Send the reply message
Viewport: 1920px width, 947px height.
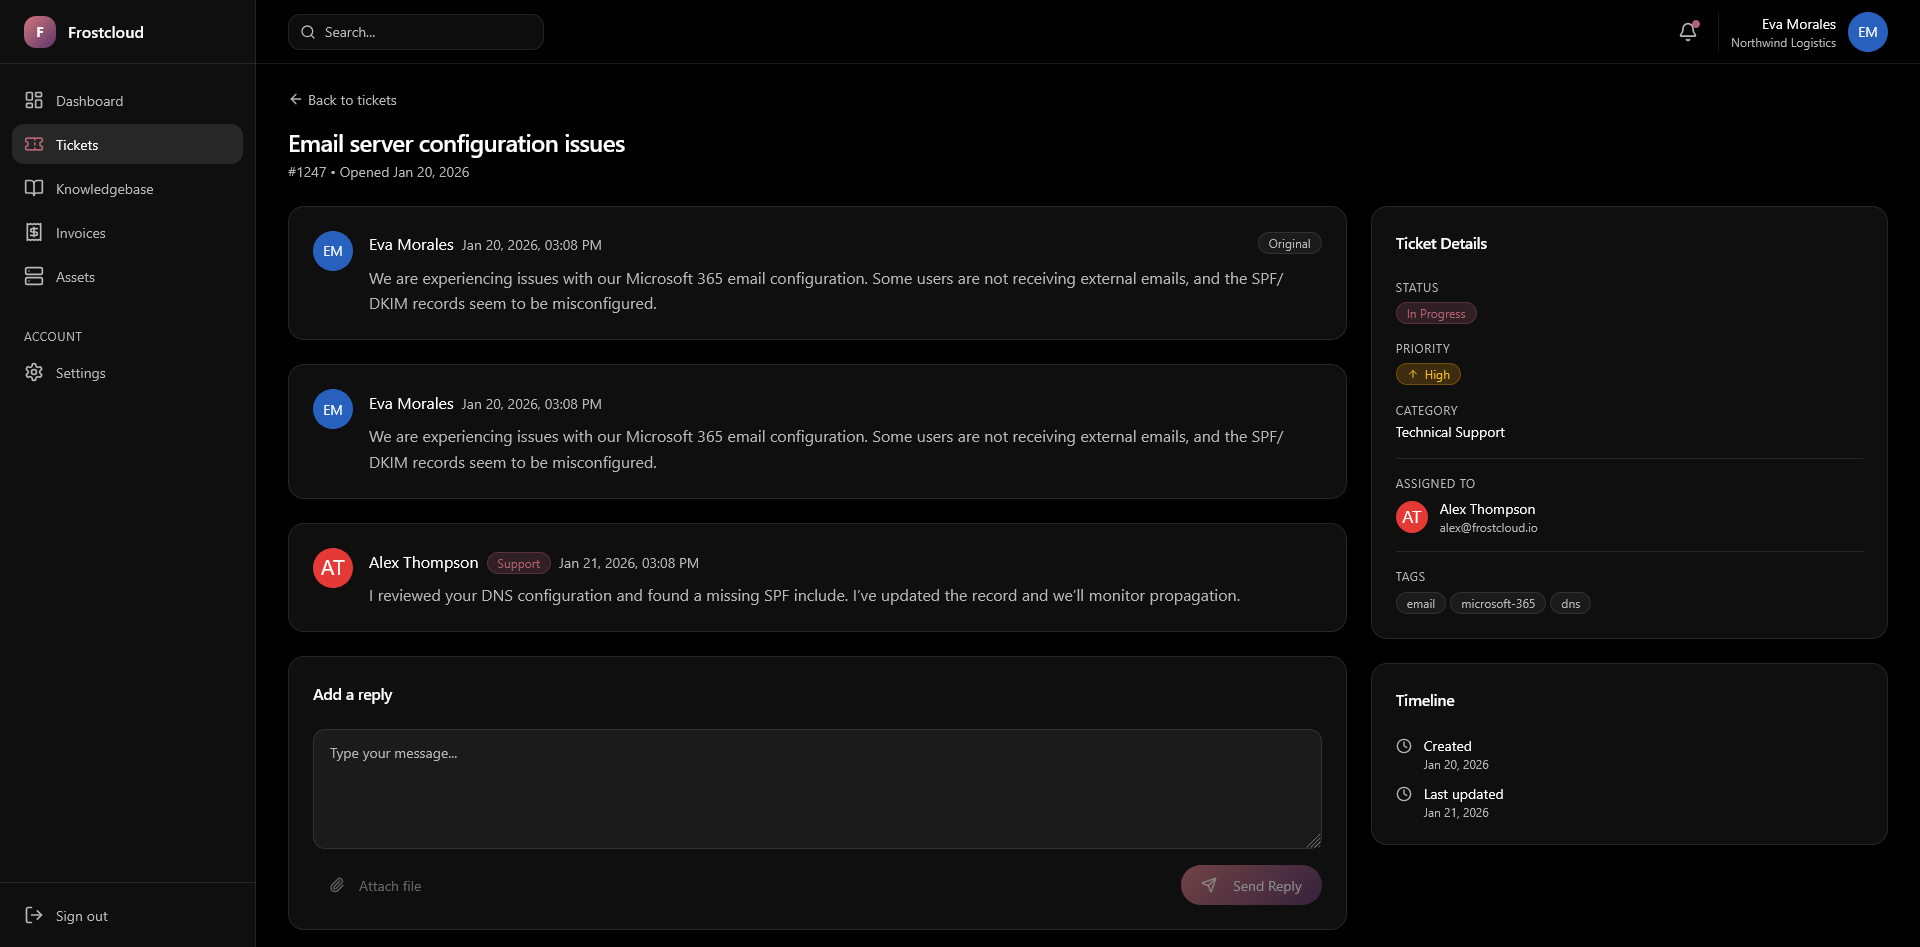1250,885
